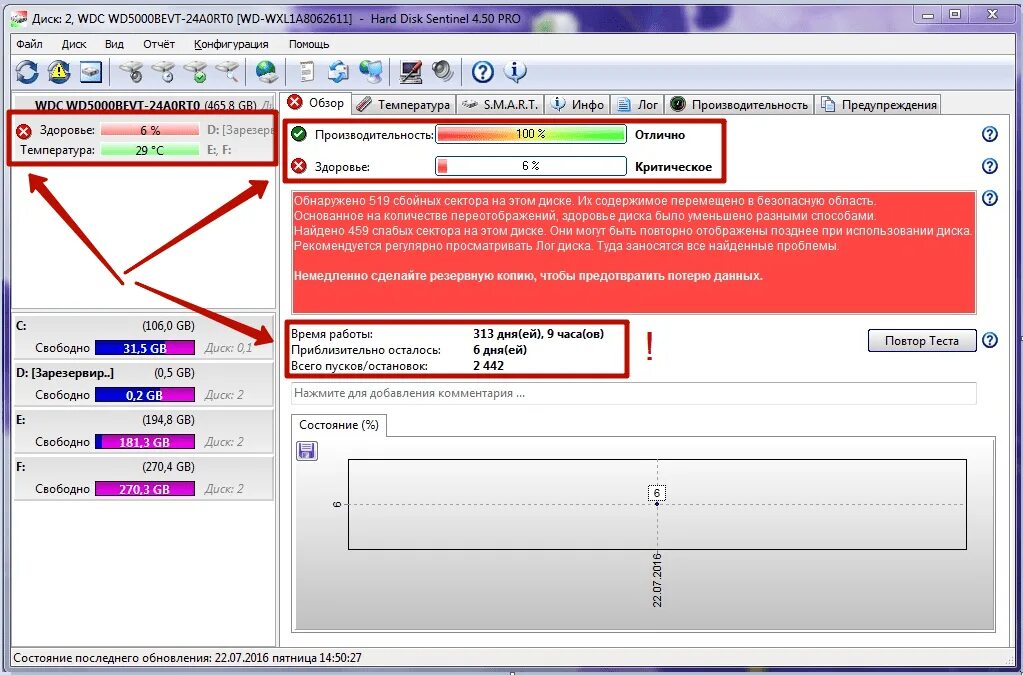The height and width of the screenshot is (675, 1023).
Task: Click the speaker sound toolbar icon
Action: pos(442,72)
